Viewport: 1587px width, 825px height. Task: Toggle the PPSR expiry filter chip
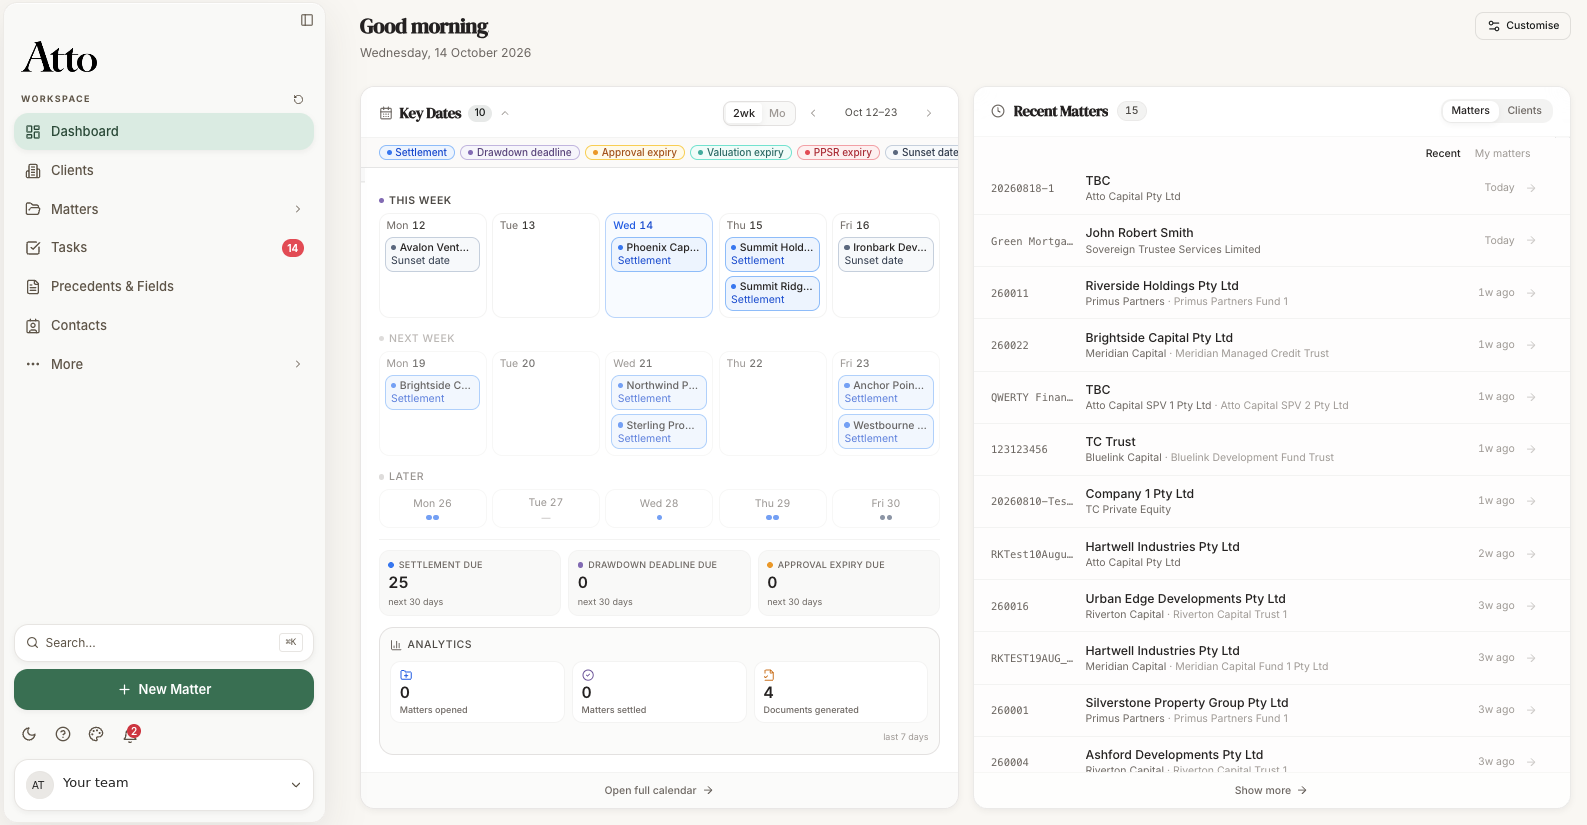(x=839, y=153)
